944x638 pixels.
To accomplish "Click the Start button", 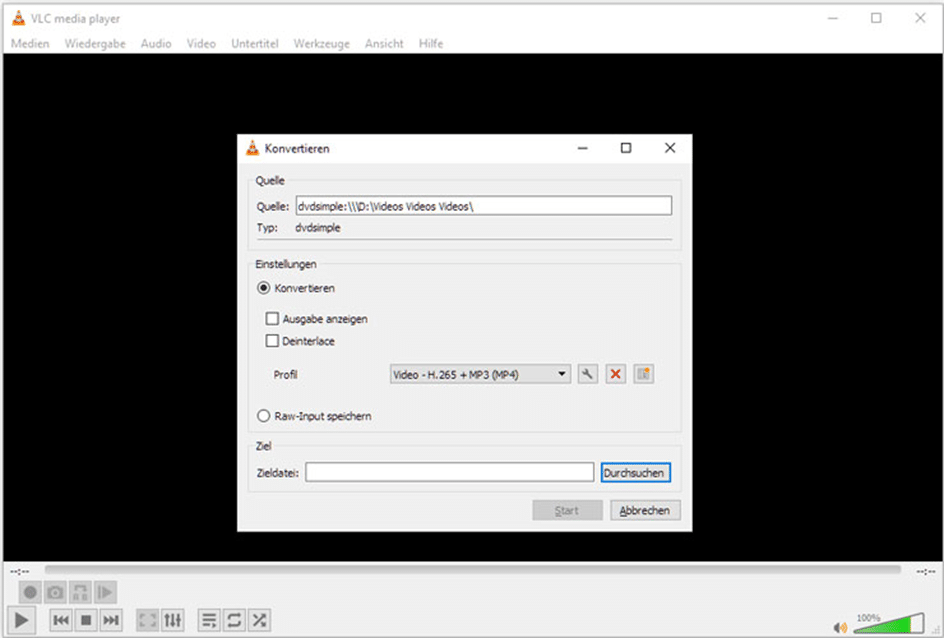I will click(x=567, y=510).
